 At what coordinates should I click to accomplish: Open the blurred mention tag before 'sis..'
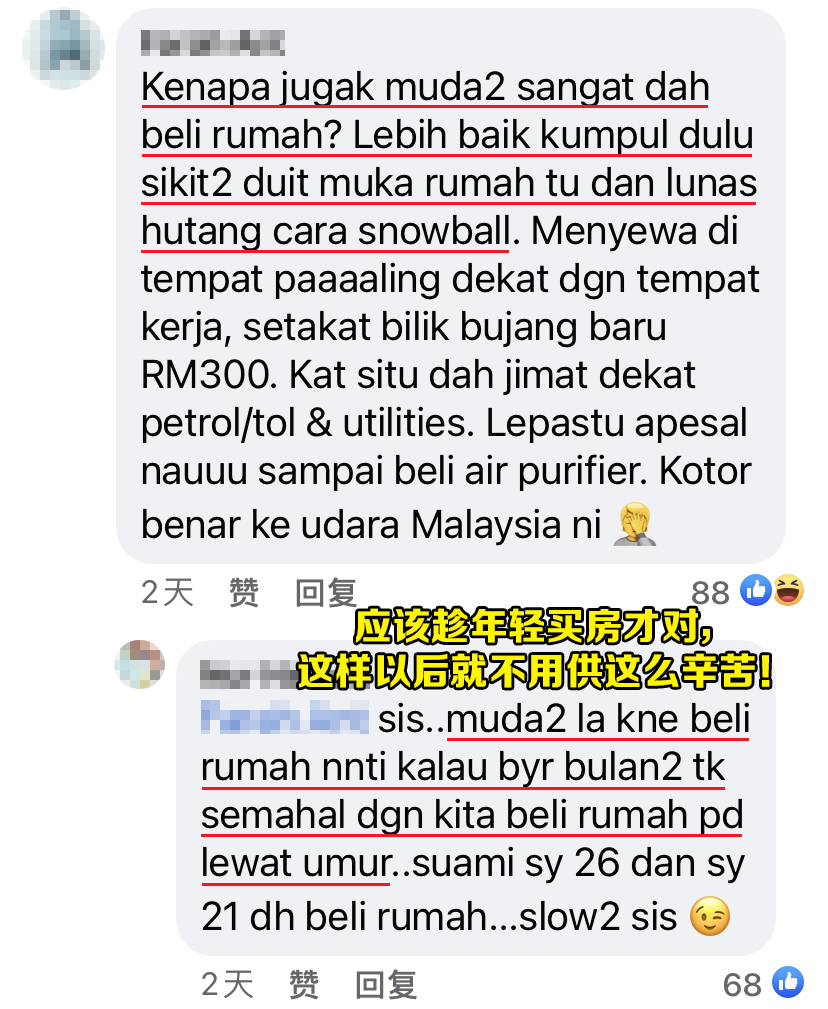284,717
